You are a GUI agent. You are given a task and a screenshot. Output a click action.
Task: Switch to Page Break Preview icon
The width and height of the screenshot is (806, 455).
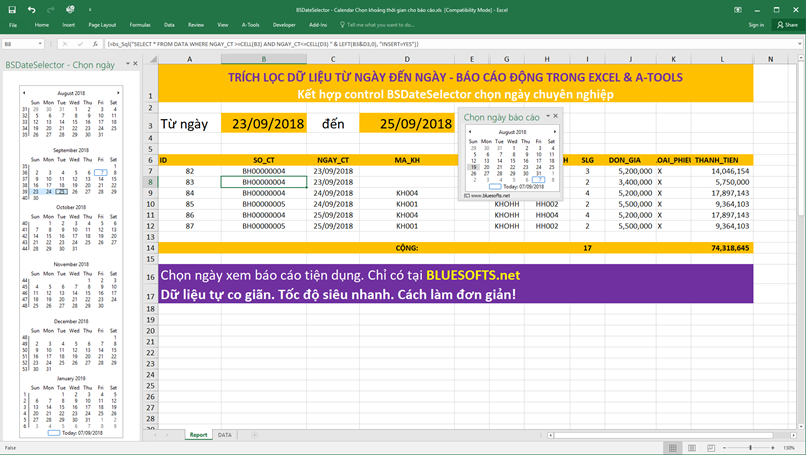tap(710, 448)
